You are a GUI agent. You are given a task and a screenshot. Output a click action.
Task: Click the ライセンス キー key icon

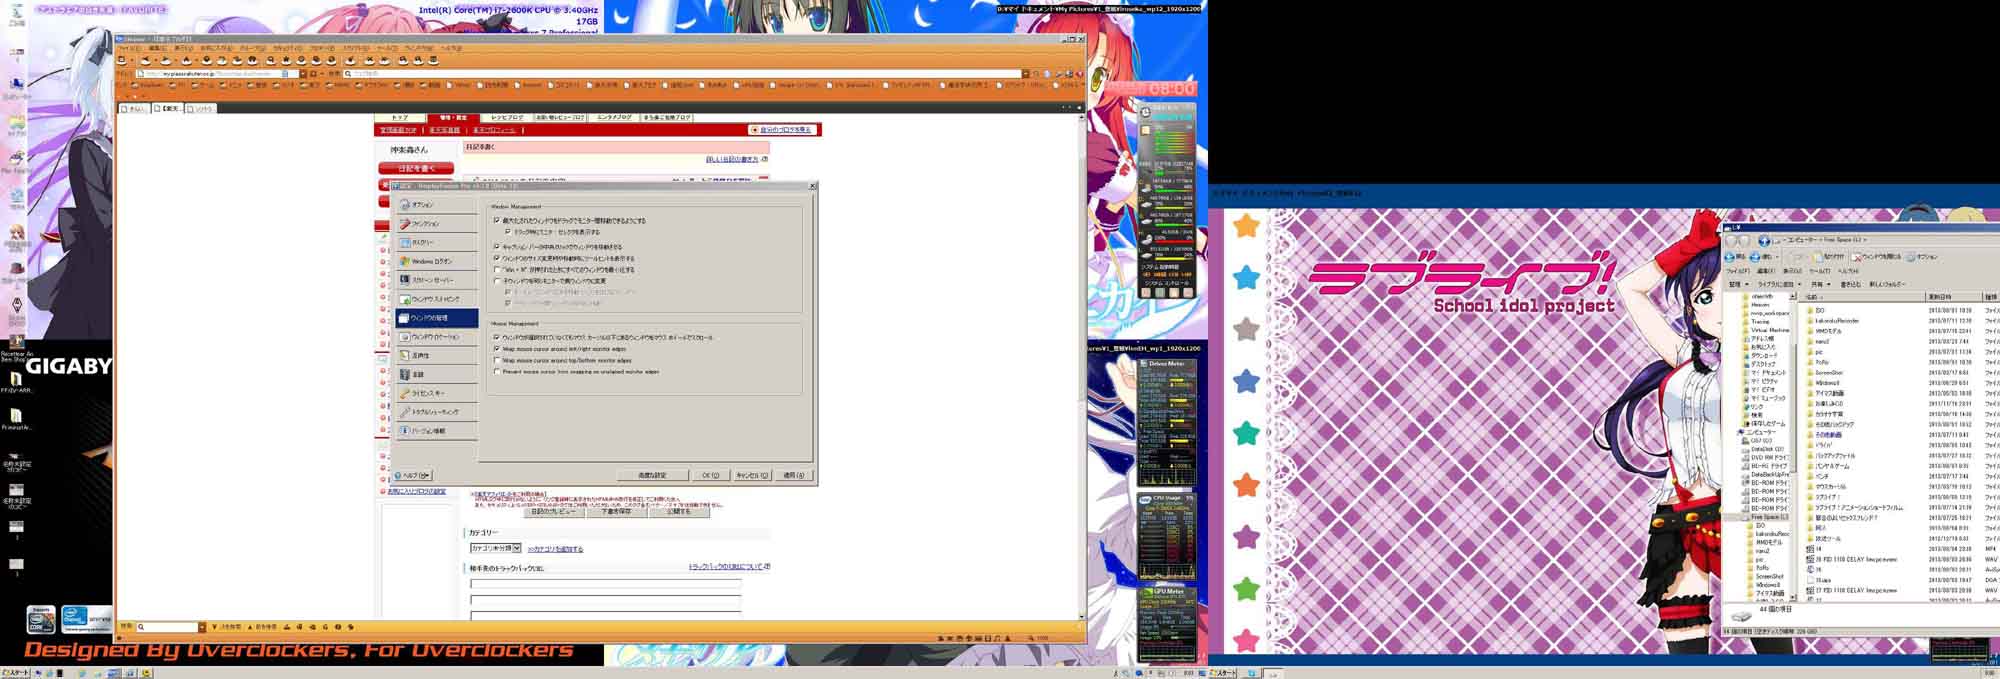click(405, 394)
